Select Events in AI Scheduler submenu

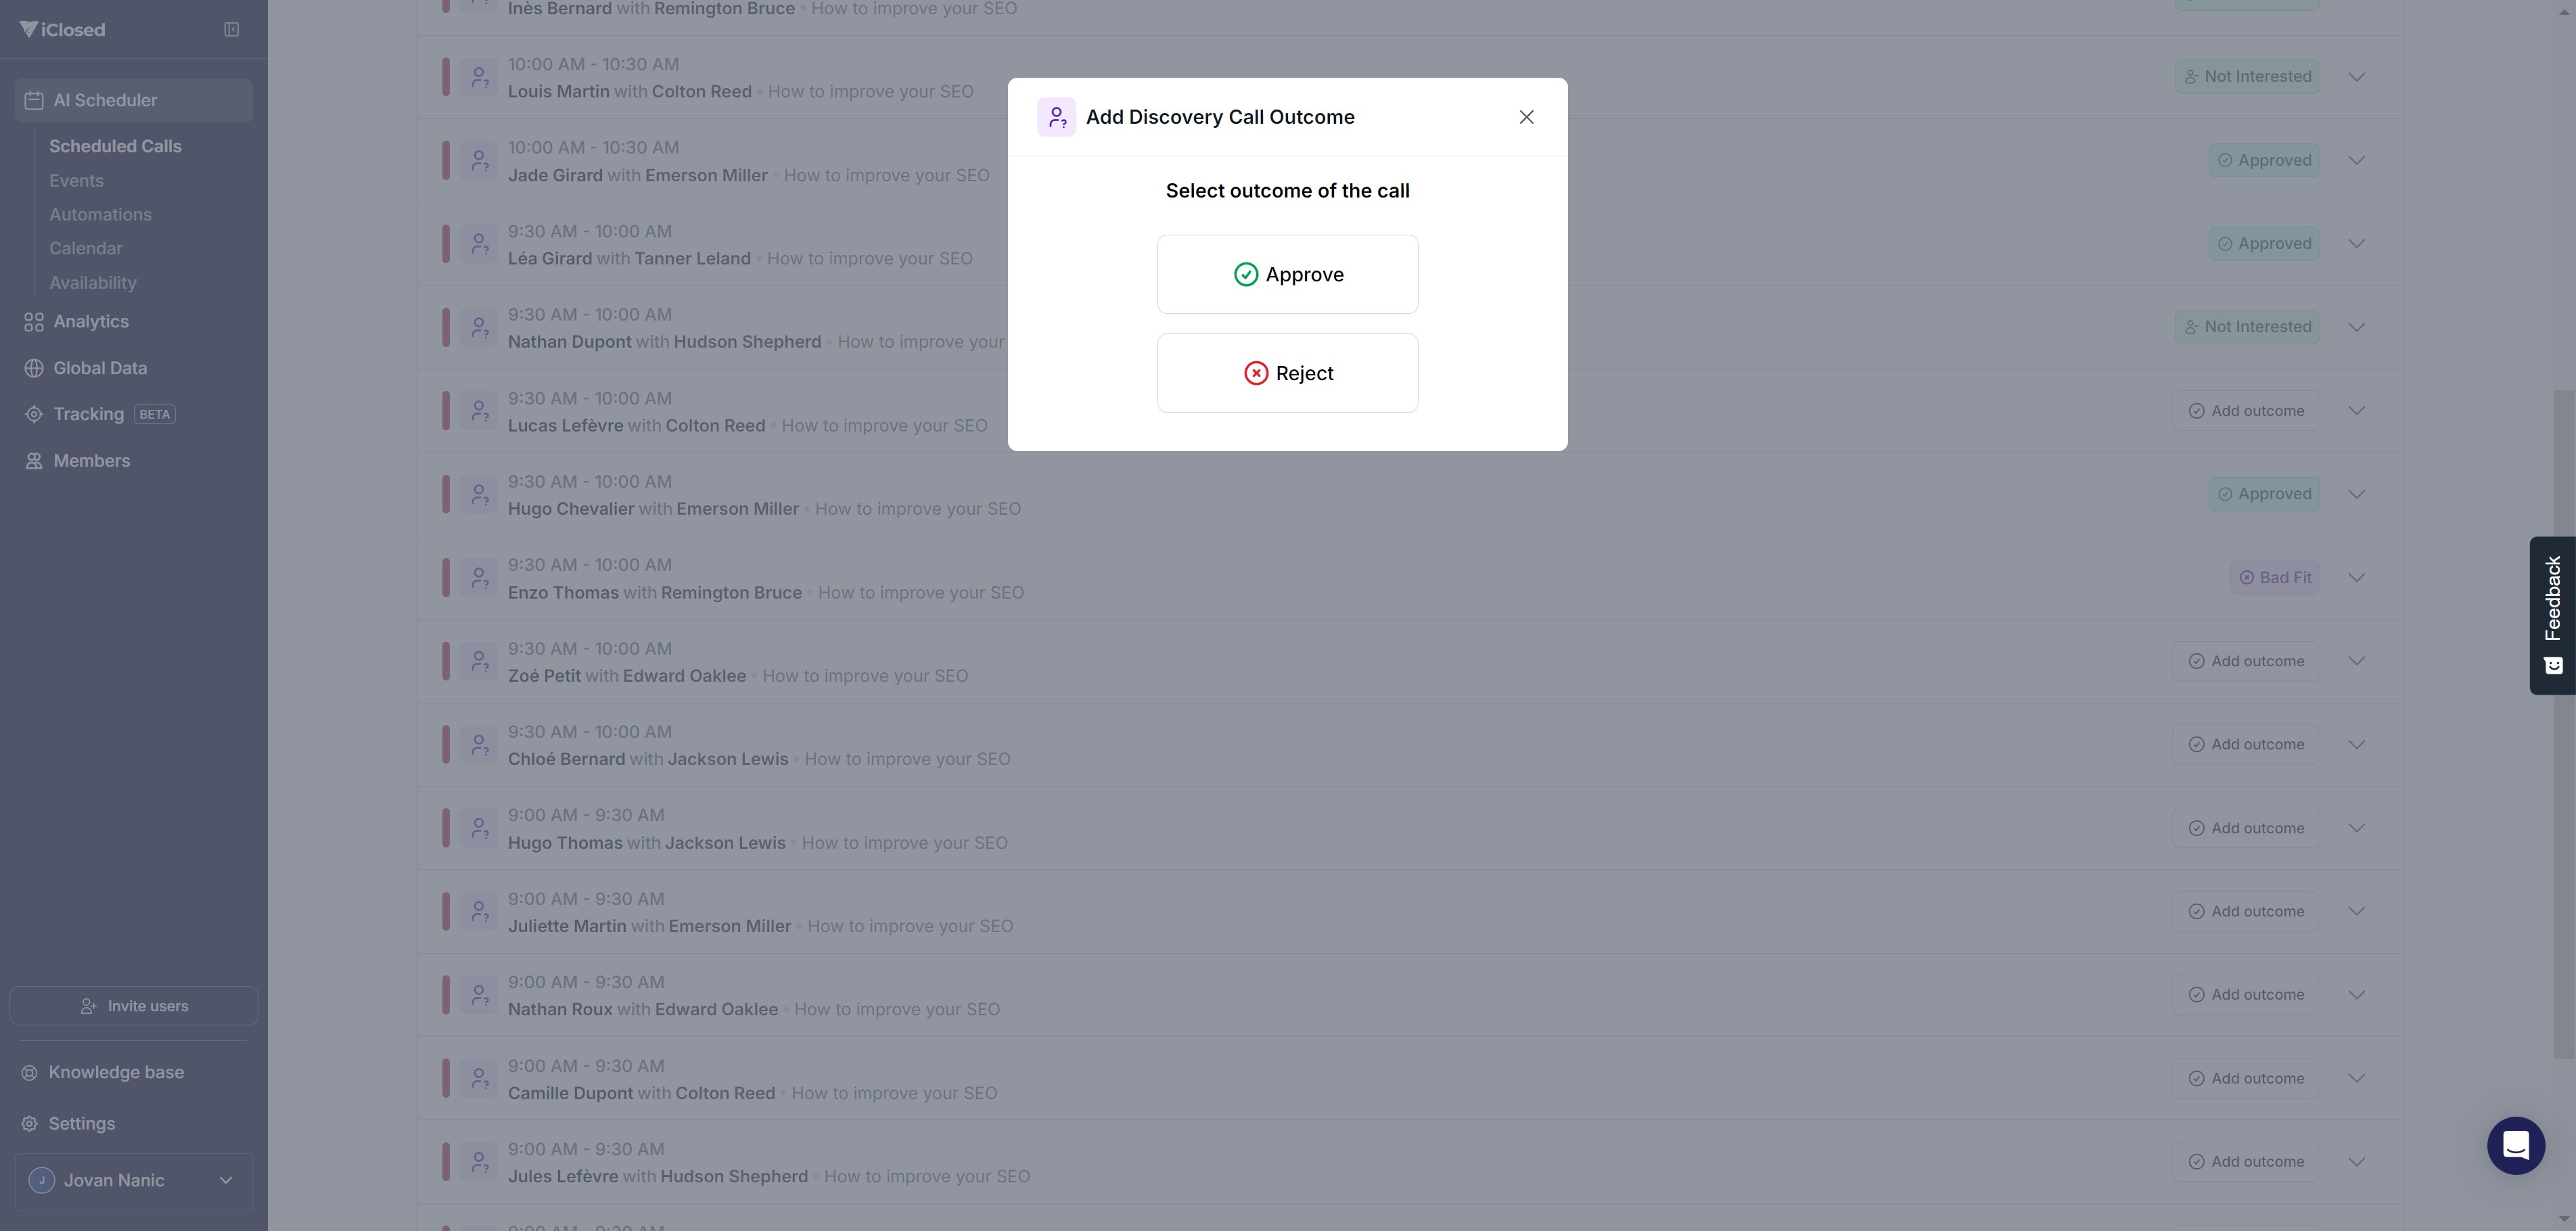[76, 181]
